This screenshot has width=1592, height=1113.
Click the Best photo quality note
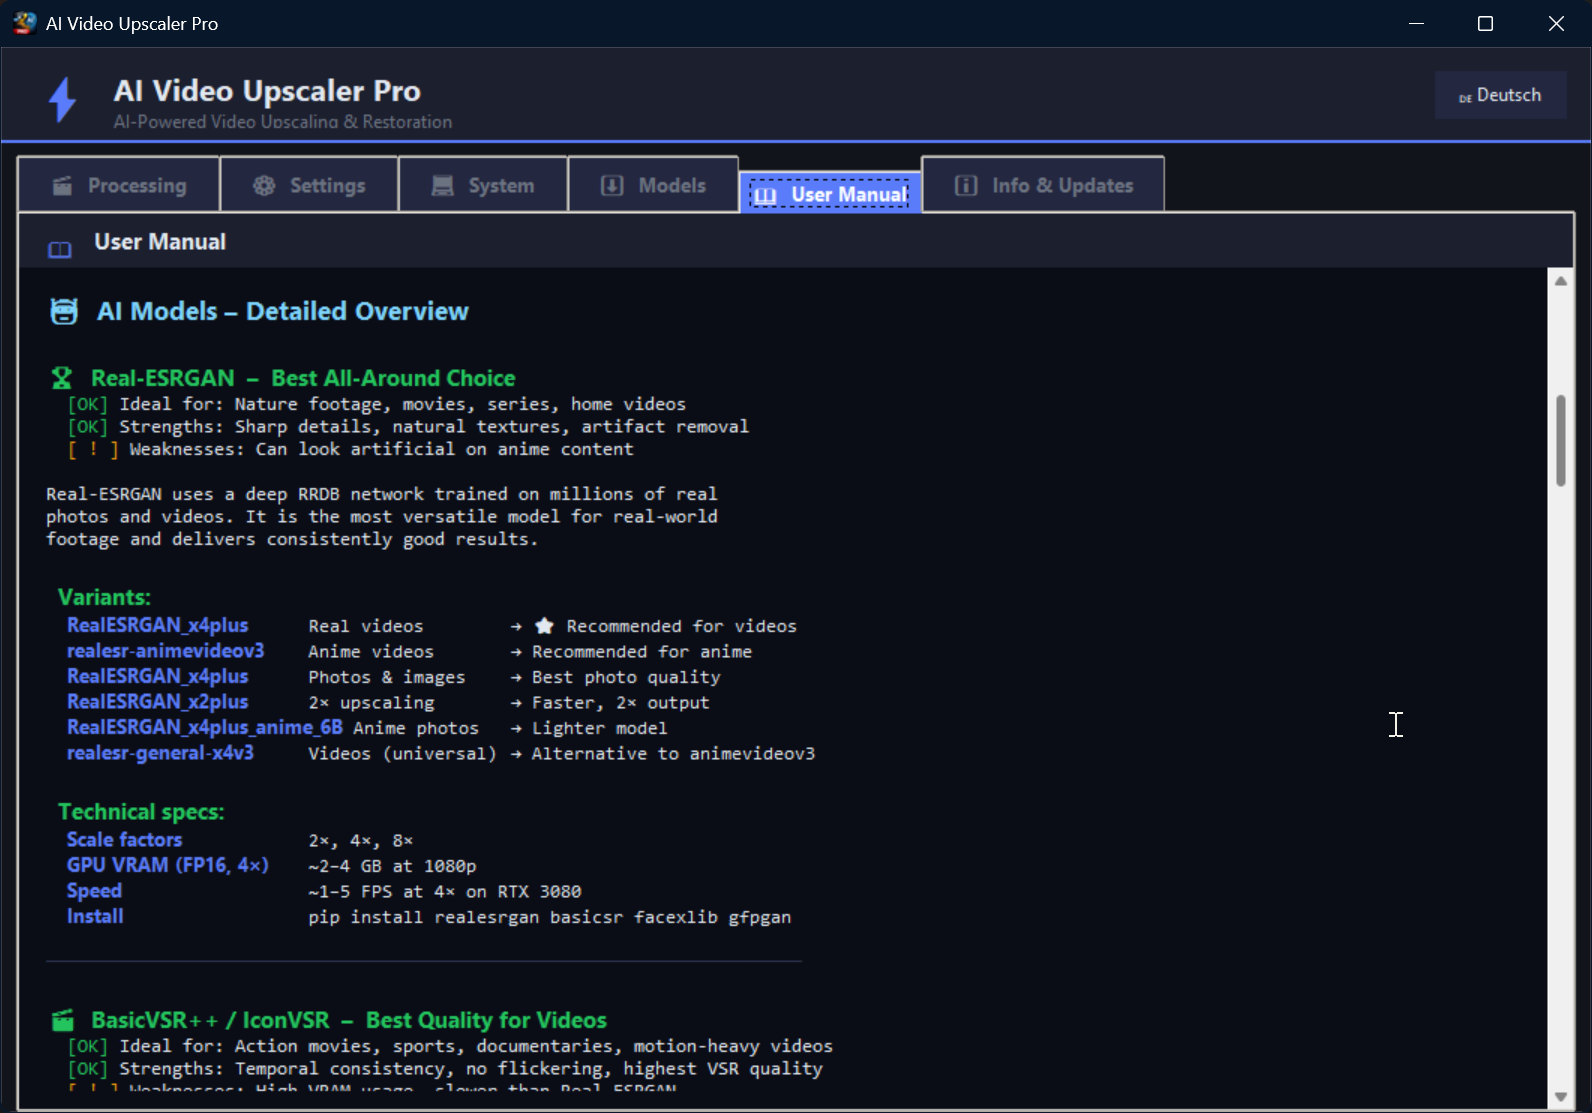click(x=626, y=677)
